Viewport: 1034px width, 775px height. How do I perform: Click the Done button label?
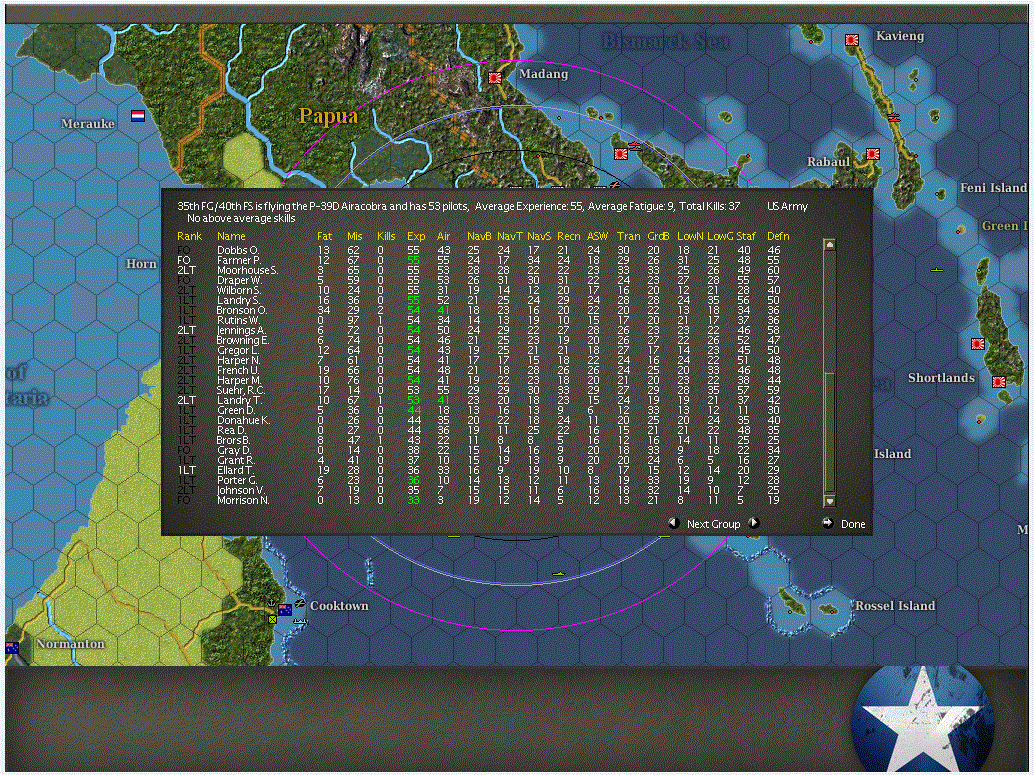pos(853,524)
